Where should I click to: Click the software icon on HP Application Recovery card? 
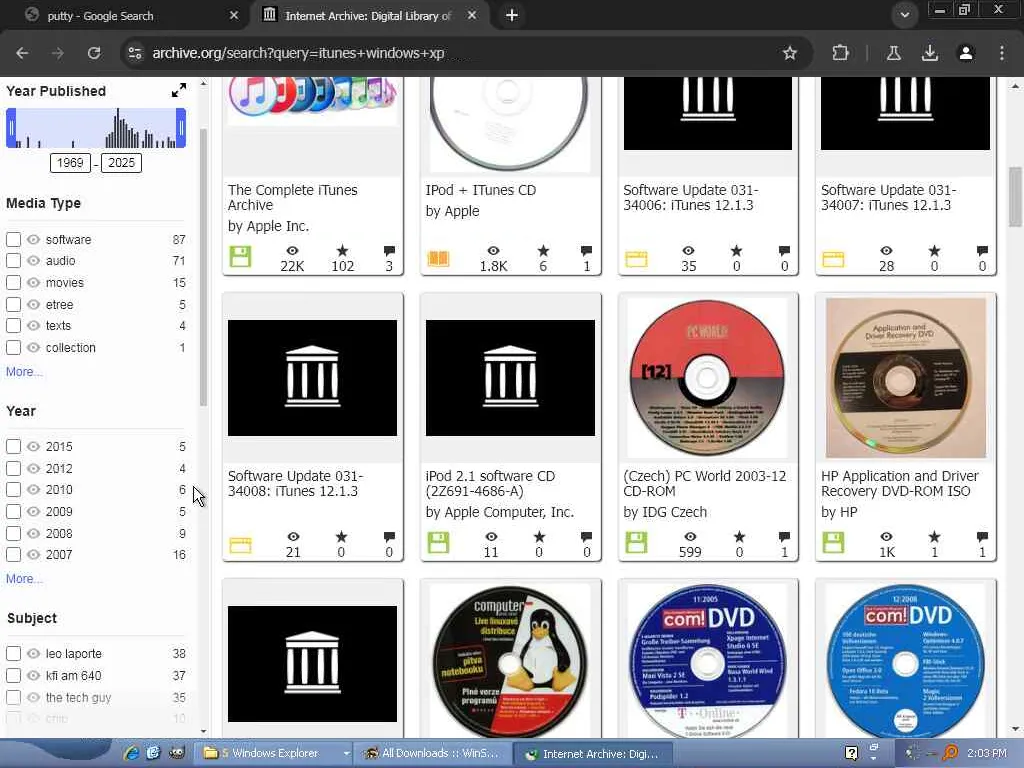pyautogui.click(x=833, y=543)
